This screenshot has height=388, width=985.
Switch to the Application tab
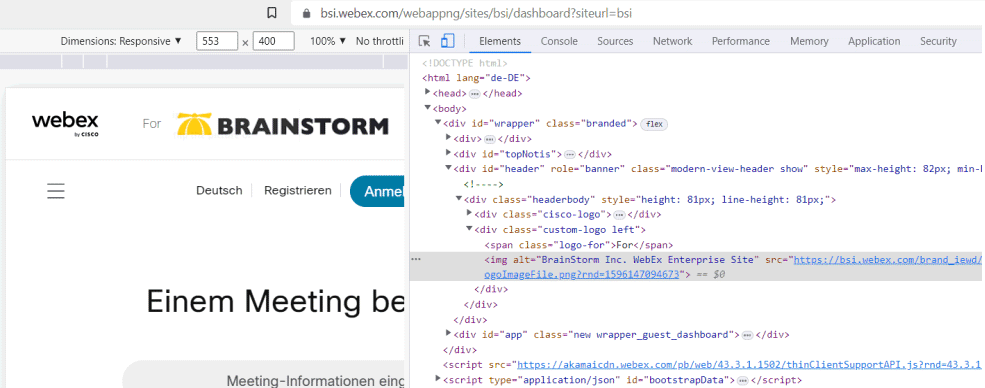point(874,41)
